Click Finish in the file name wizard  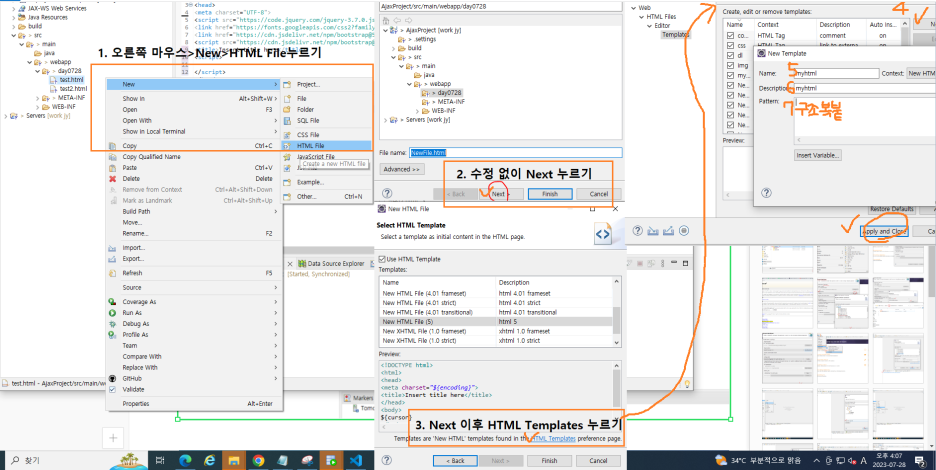pos(550,194)
